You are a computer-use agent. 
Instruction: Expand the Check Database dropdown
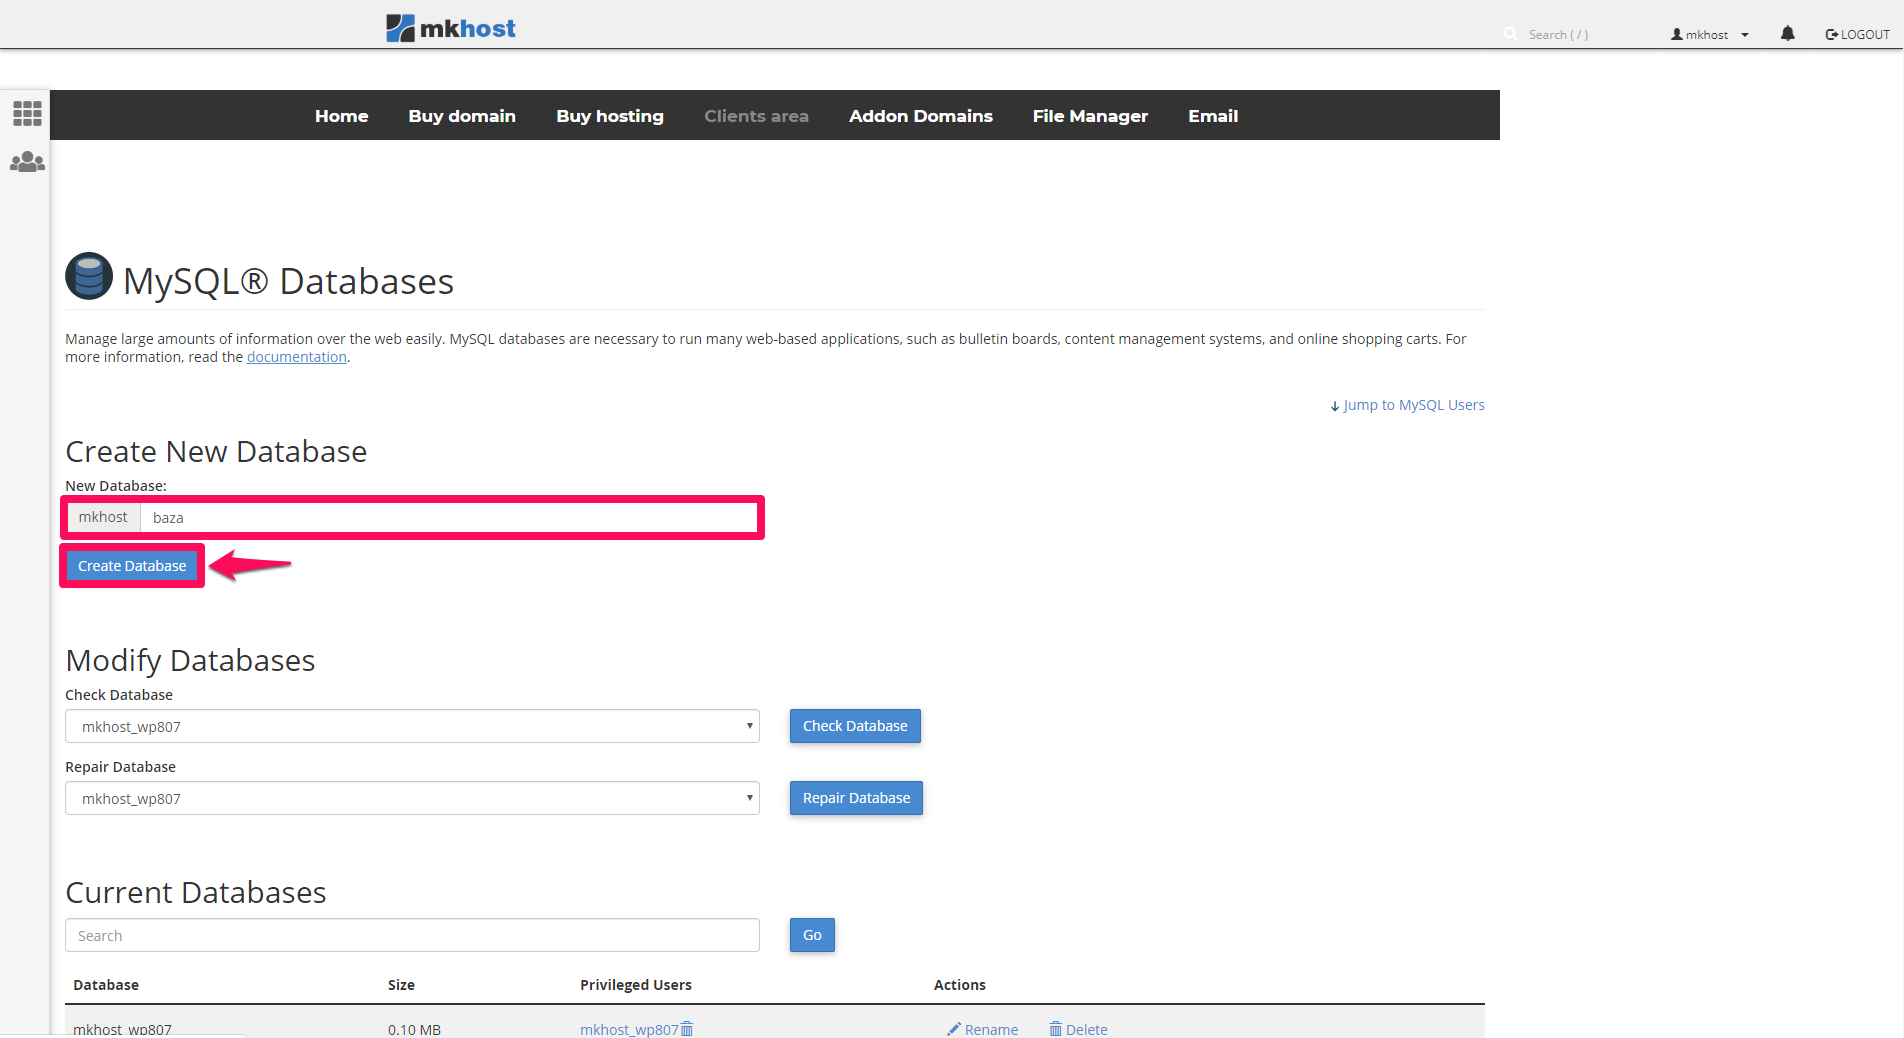pyautogui.click(x=412, y=726)
